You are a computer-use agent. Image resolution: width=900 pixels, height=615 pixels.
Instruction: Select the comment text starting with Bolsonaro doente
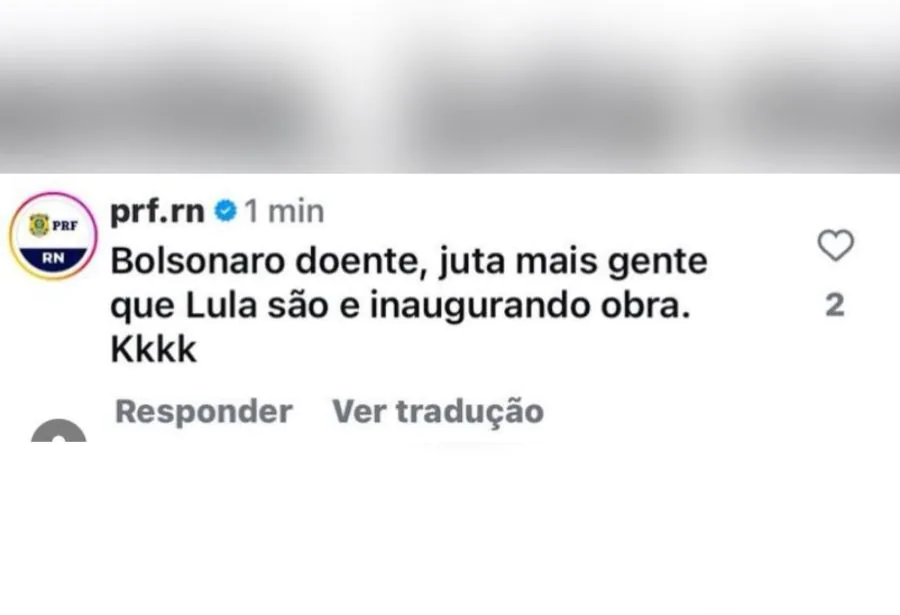pyautogui.click(x=409, y=305)
